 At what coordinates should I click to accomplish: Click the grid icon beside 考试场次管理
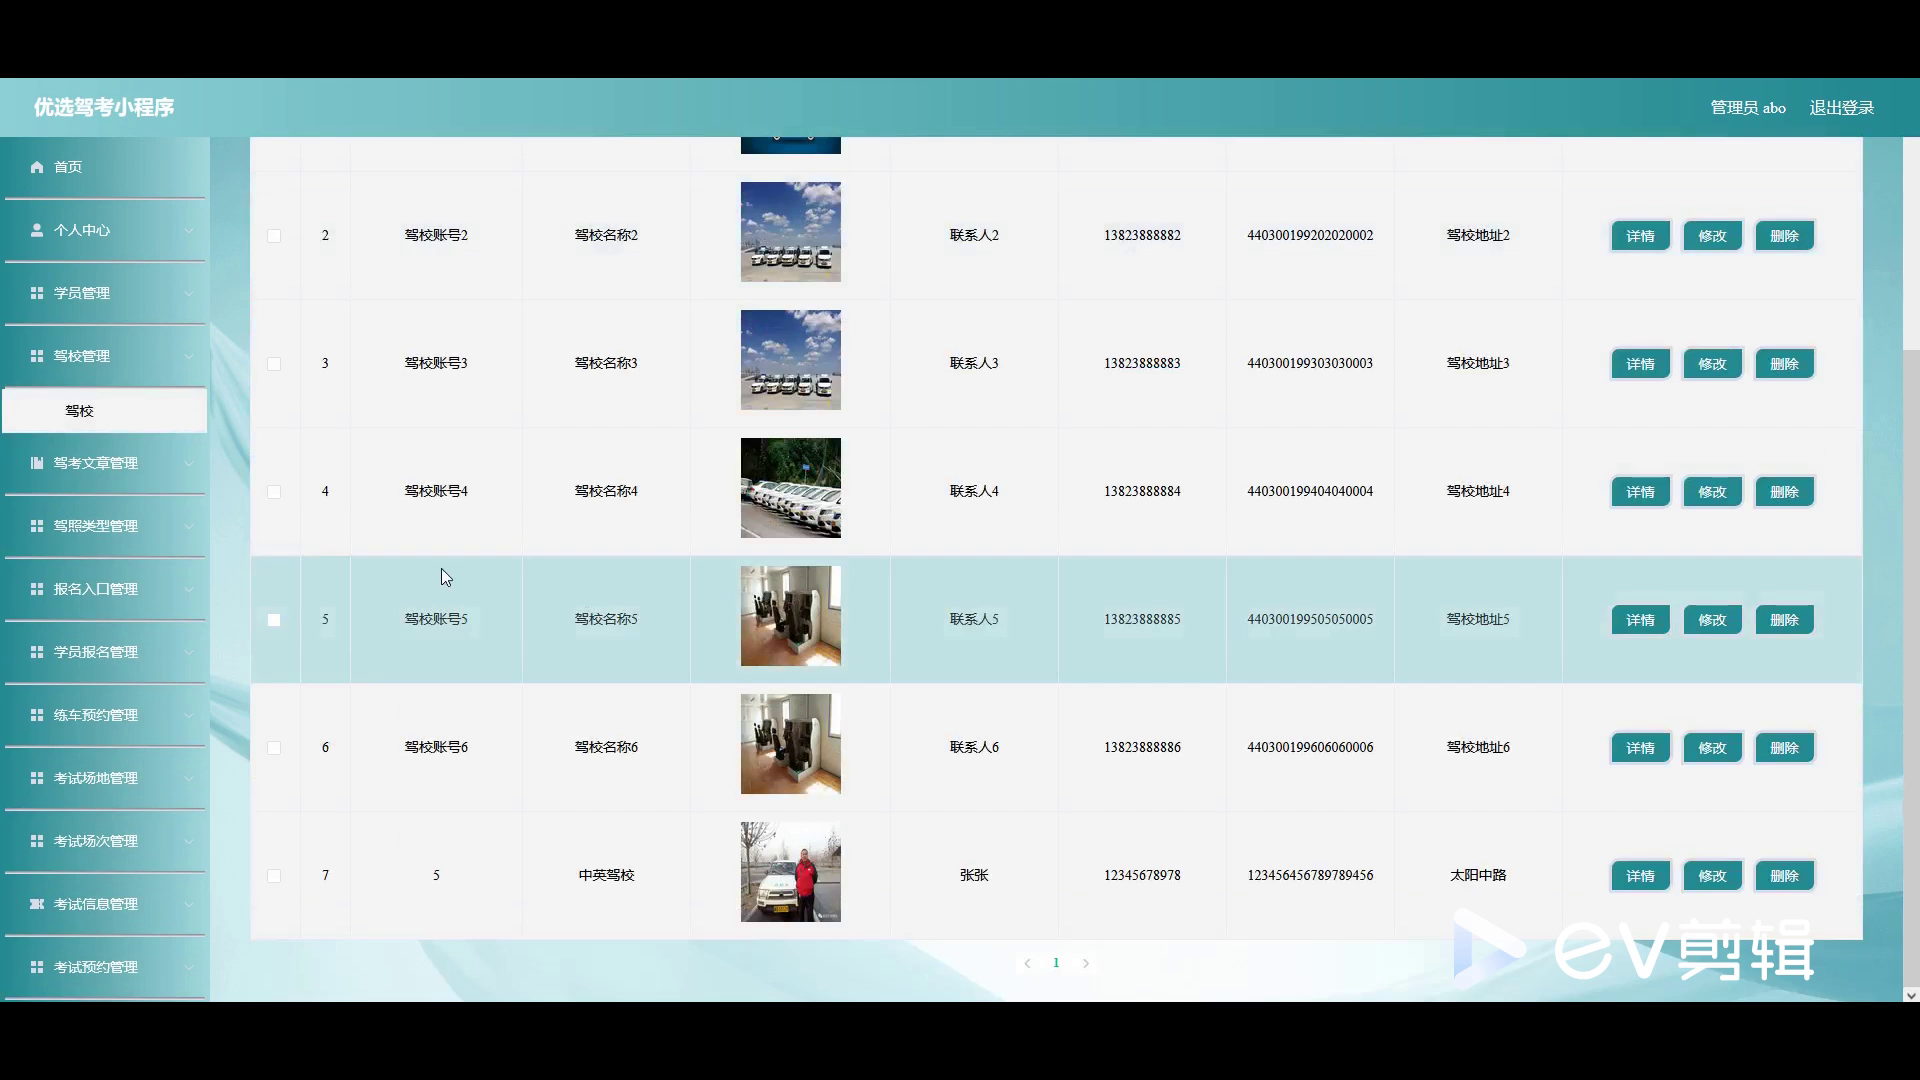tap(37, 841)
